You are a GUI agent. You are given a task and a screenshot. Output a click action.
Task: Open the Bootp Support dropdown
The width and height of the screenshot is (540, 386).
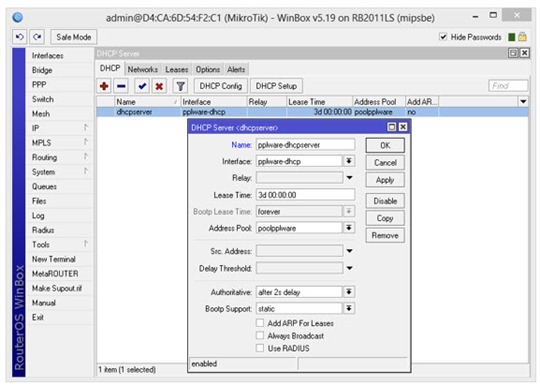pos(349,308)
